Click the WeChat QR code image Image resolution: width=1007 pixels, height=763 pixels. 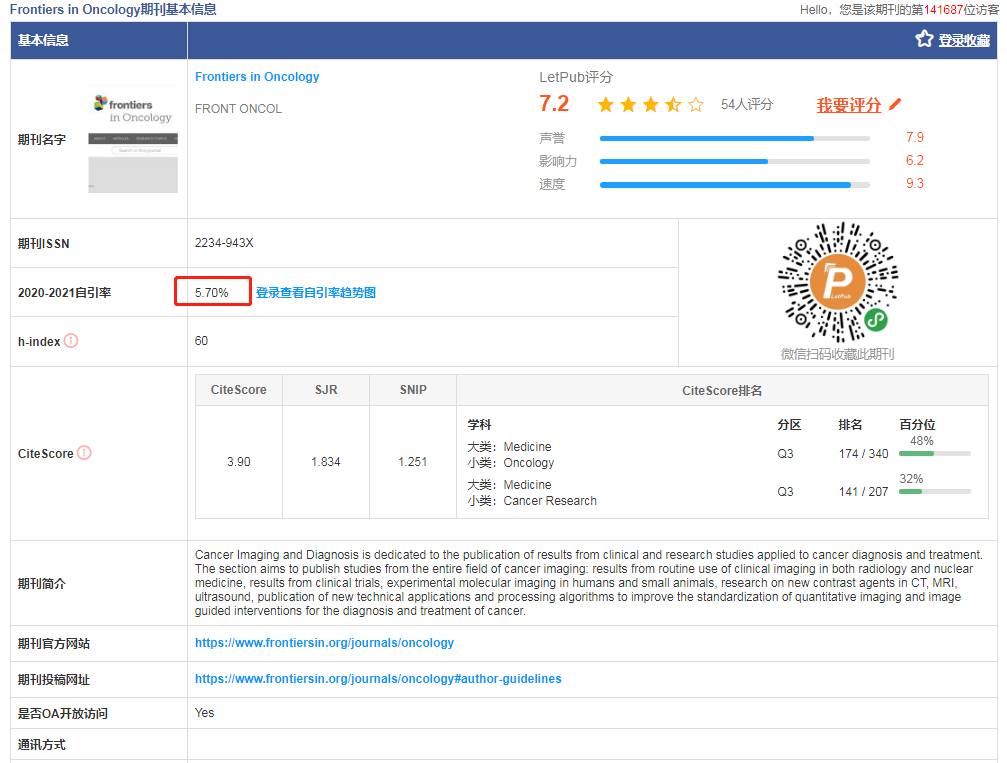[x=837, y=282]
